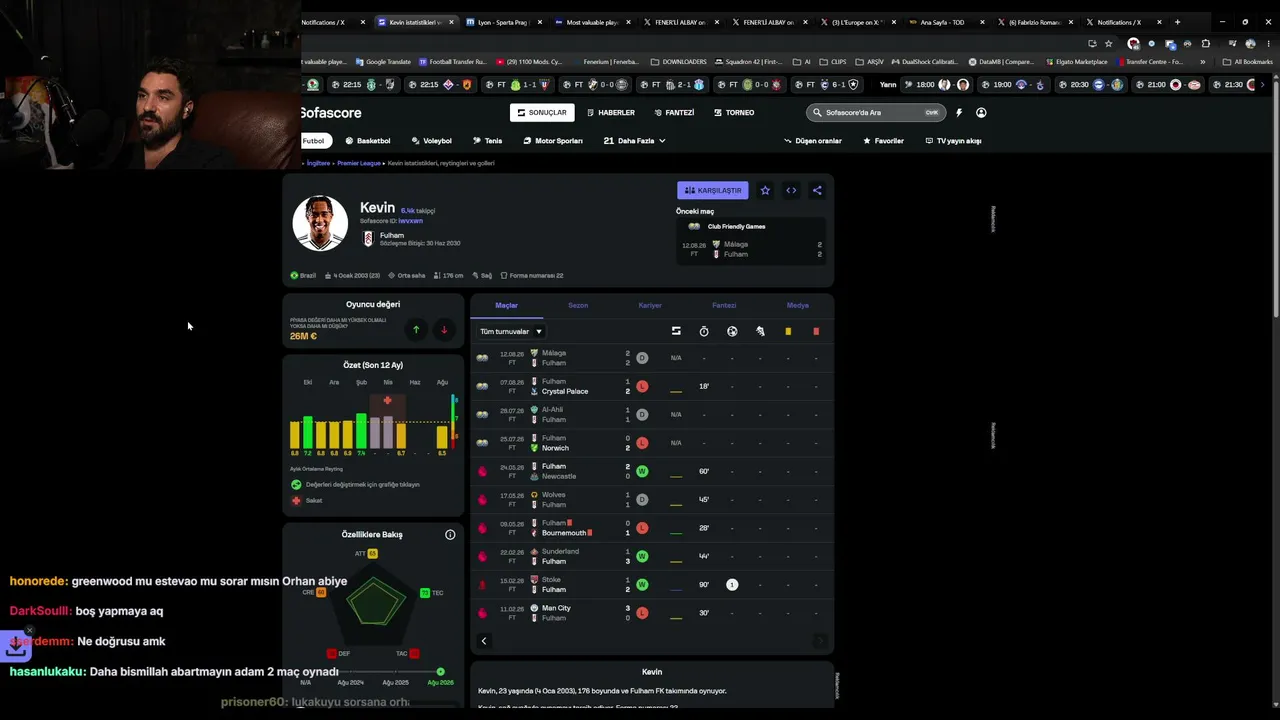1280x720 pixels.
Task: Open the All Bookmarks folder
Action: (1247, 62)
